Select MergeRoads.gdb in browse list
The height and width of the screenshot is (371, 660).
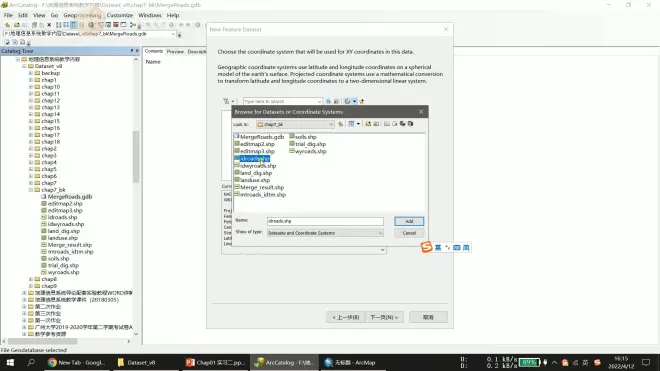point(259,137)
